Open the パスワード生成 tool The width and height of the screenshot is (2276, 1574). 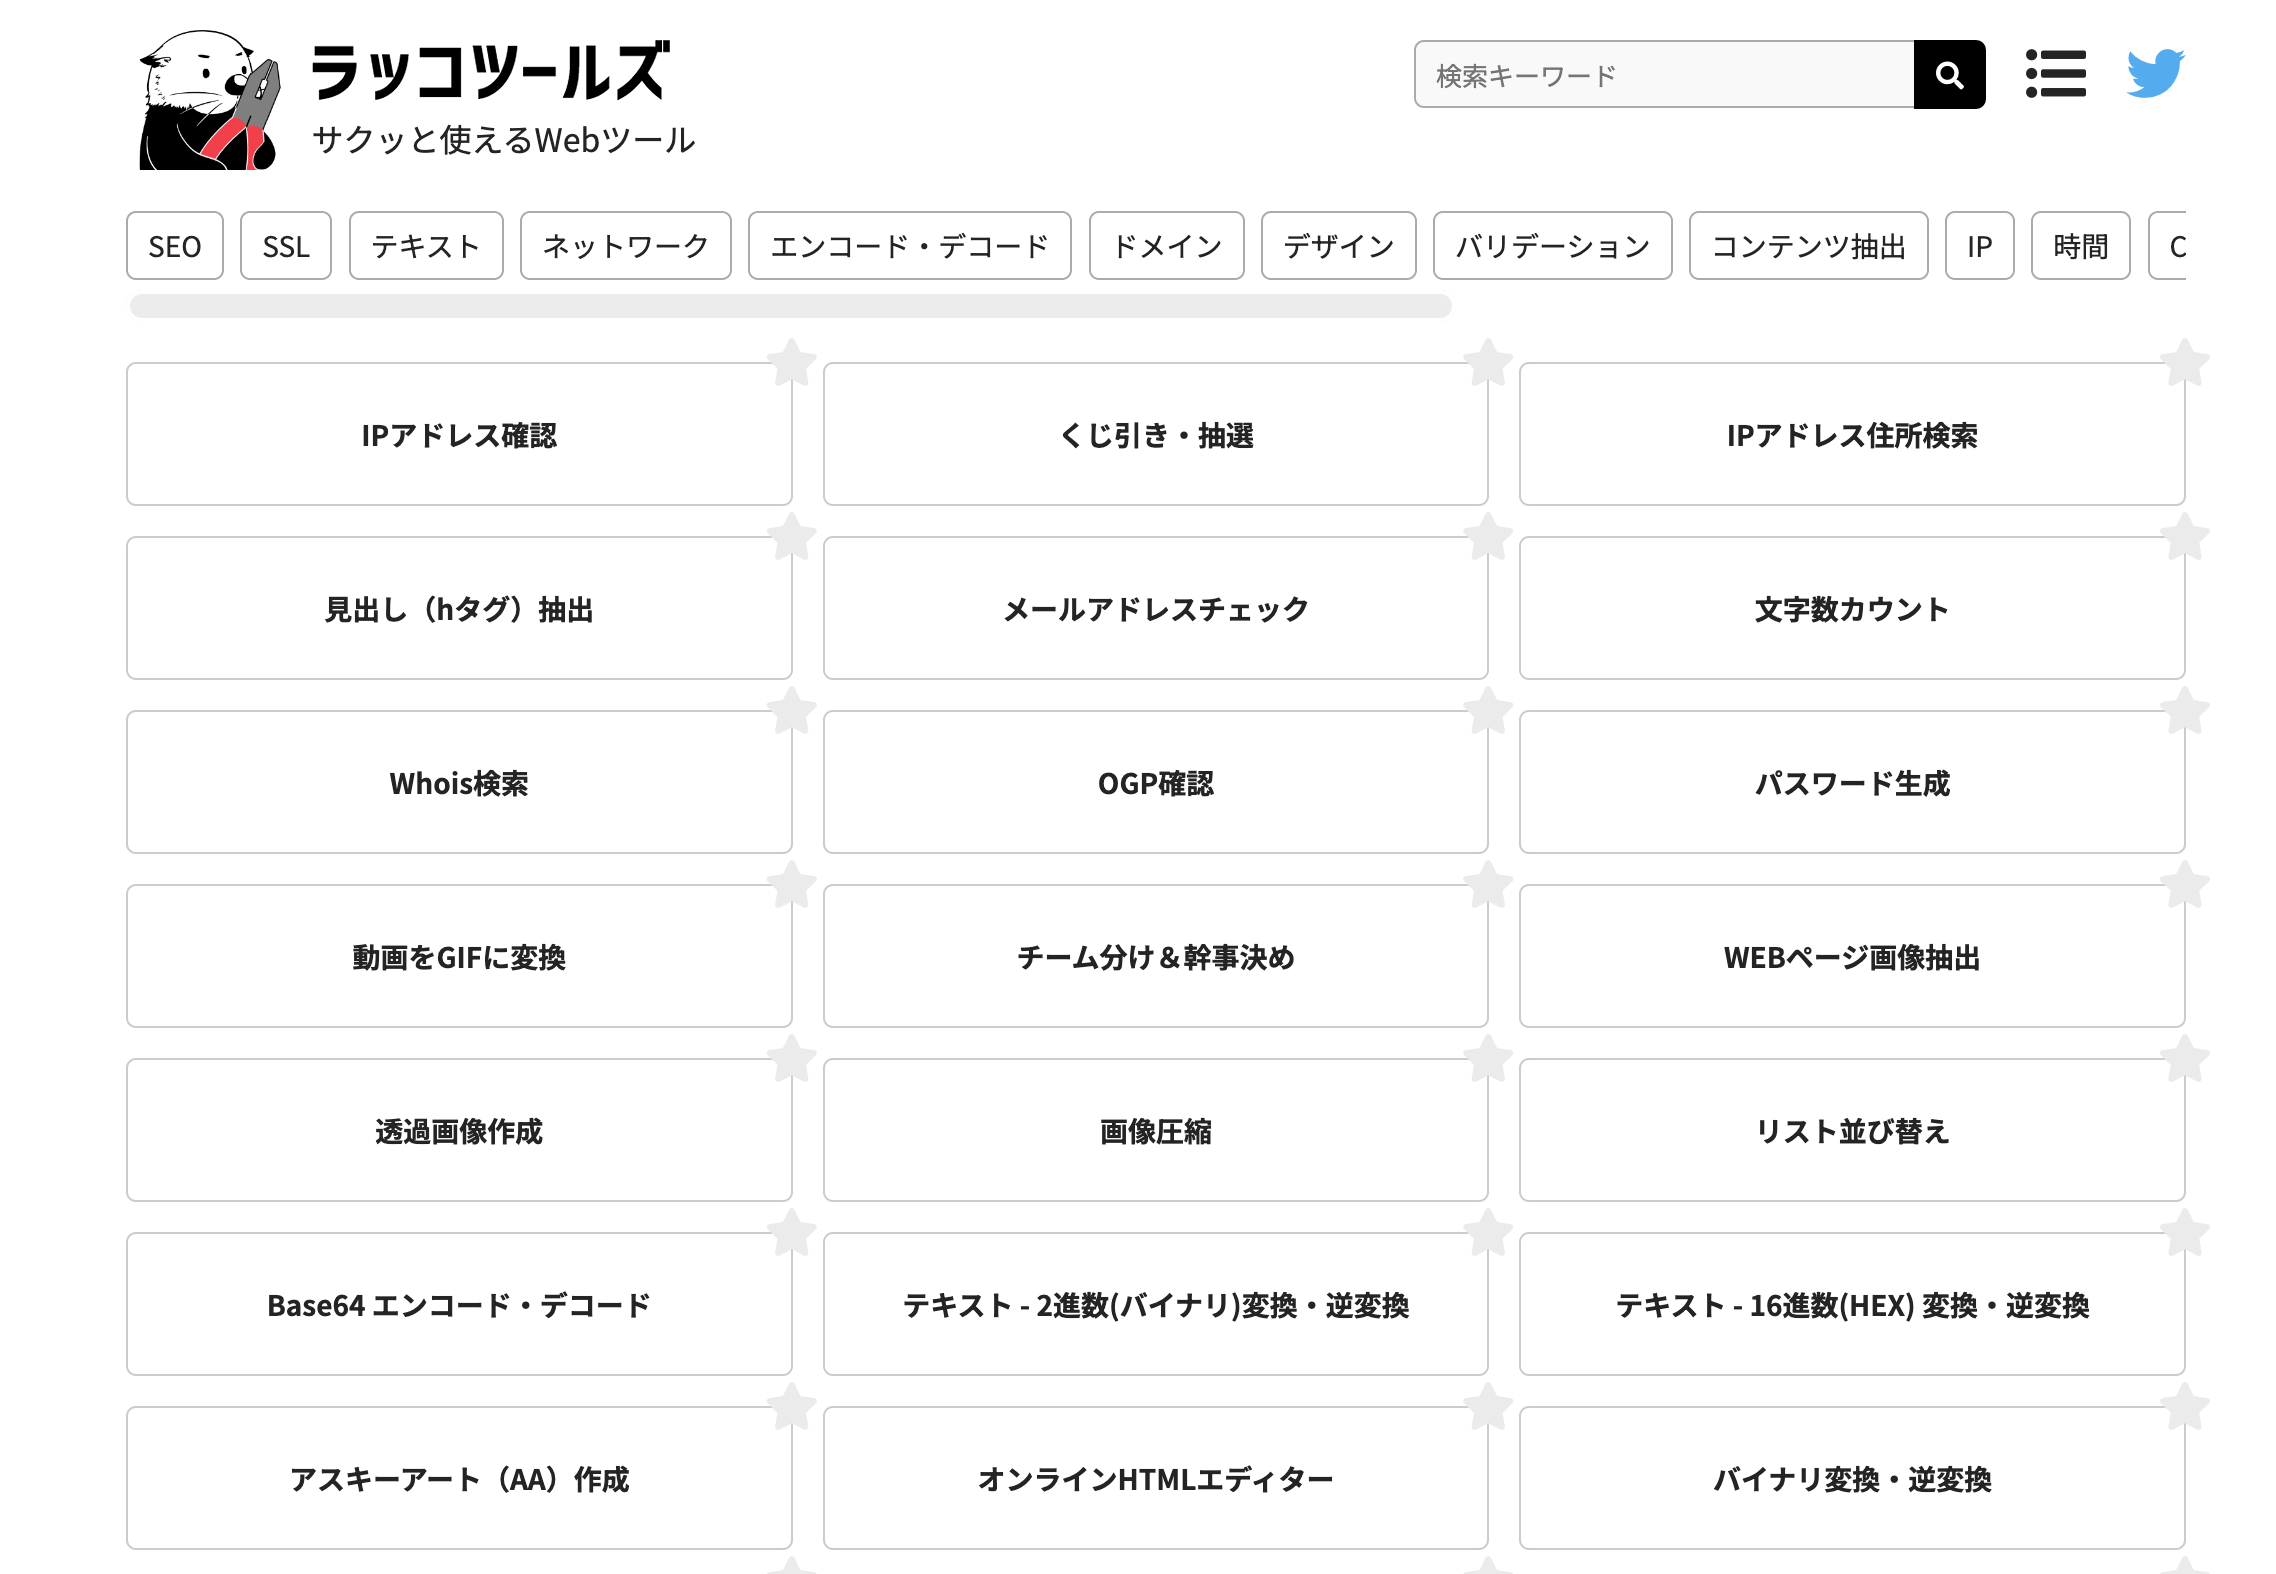click(x=1852, y=783)
